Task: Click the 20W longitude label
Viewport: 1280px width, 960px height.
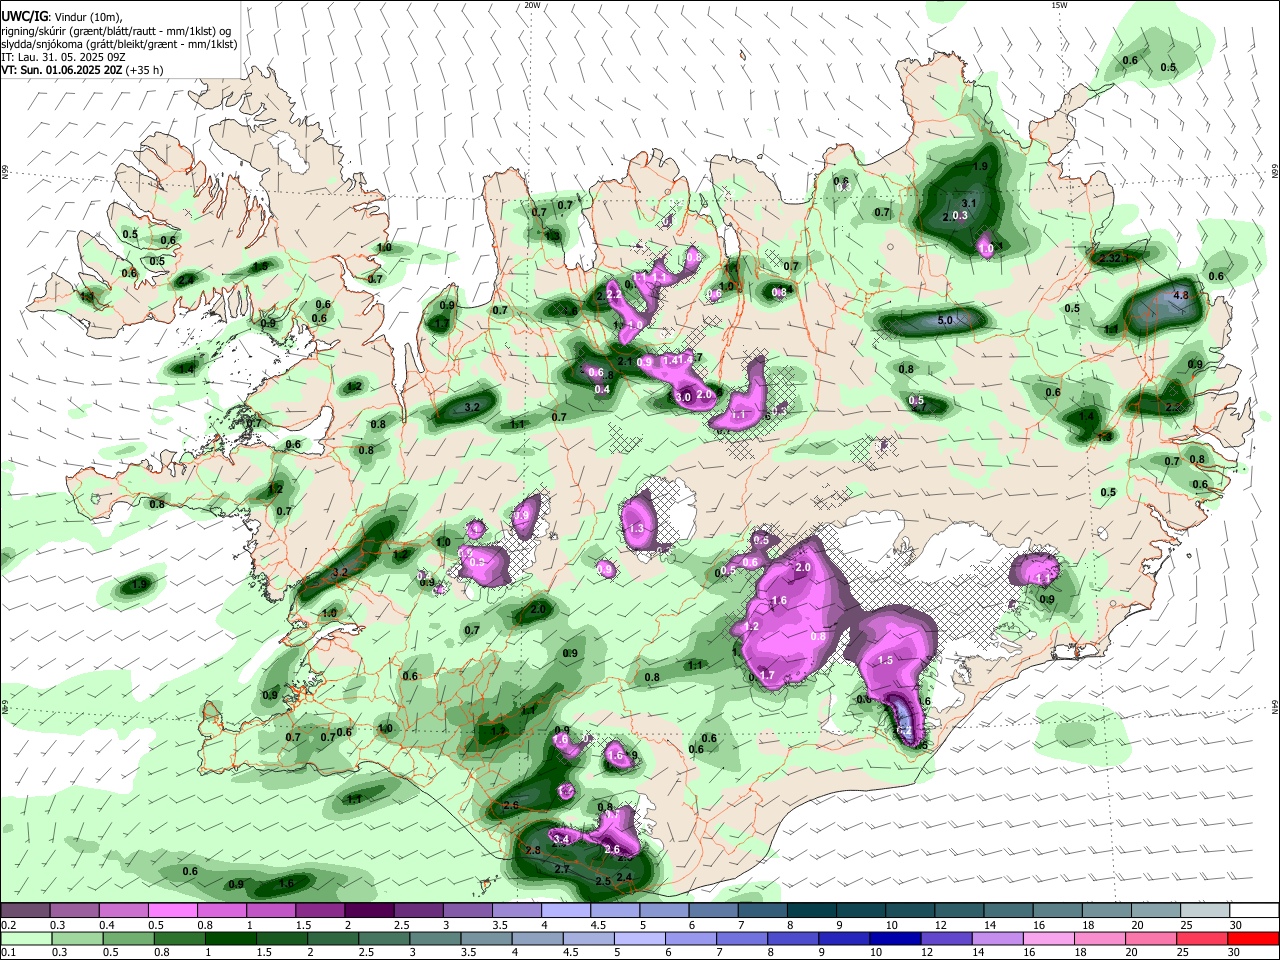Action: tap(532, 5)
